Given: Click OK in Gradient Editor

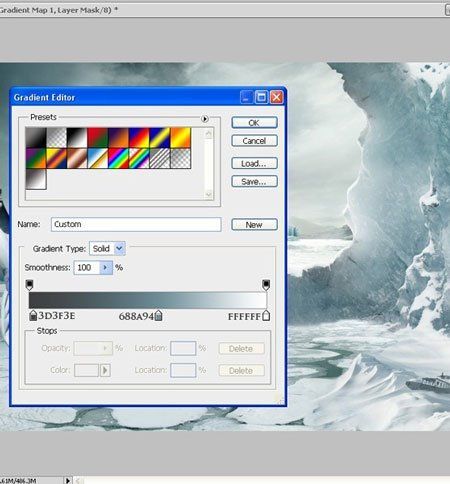Looking at the screenshot, I should (254, 123).
